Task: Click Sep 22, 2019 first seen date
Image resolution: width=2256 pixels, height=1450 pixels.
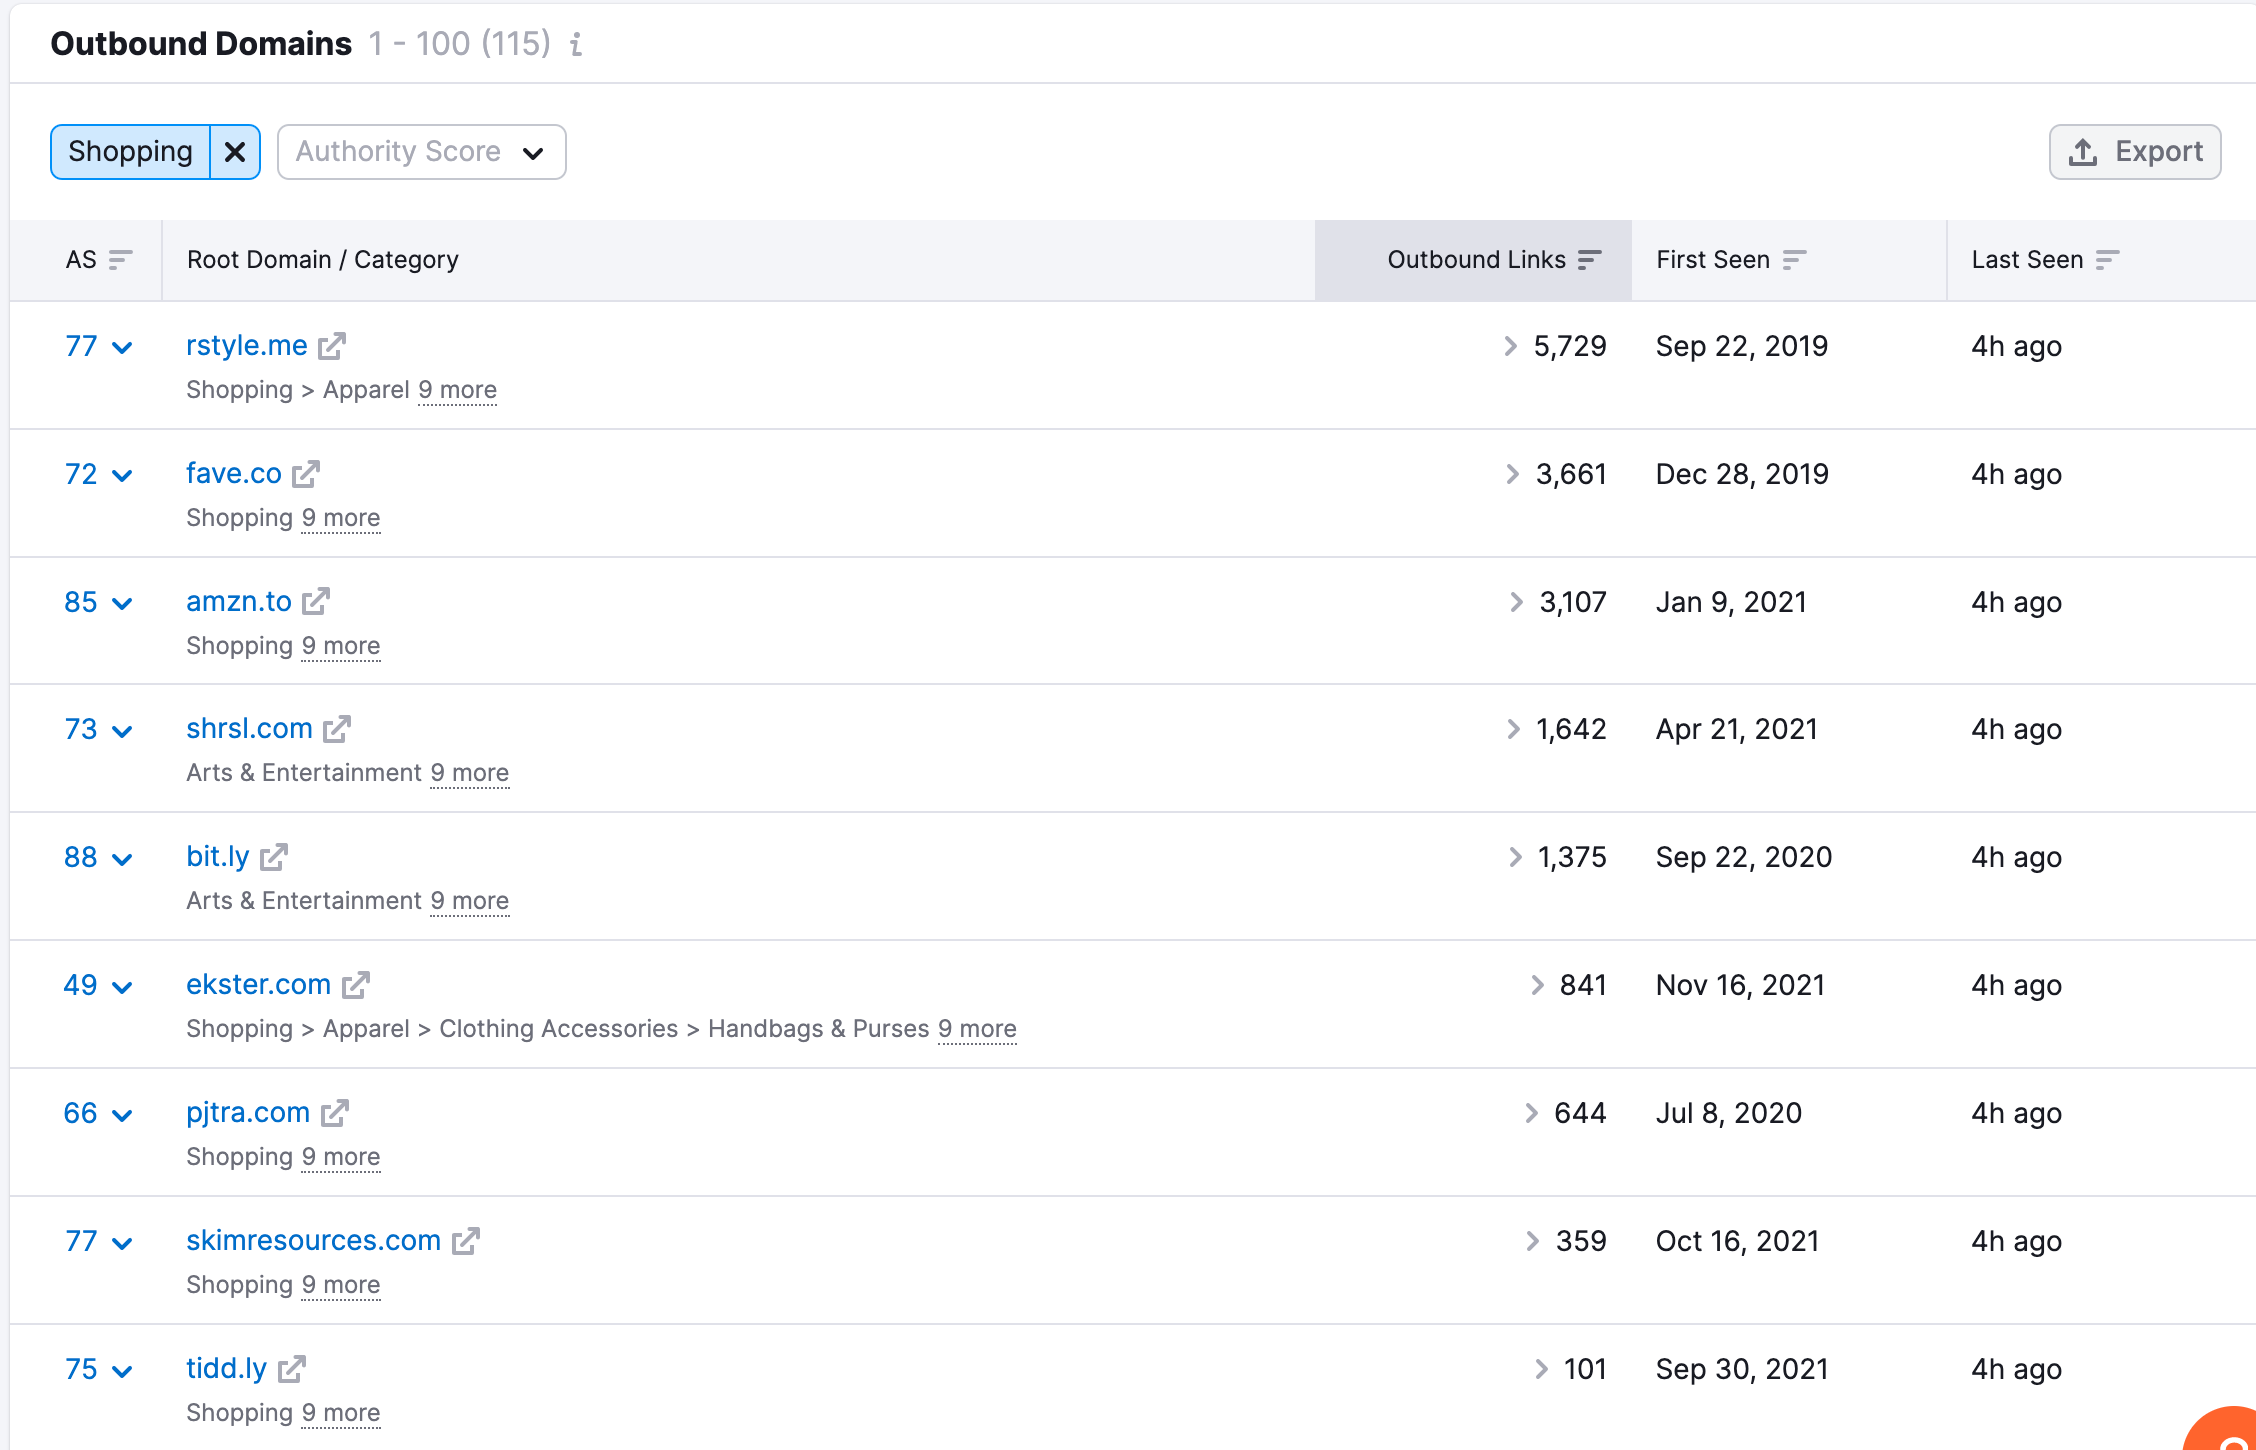Action: [1742, 346]
